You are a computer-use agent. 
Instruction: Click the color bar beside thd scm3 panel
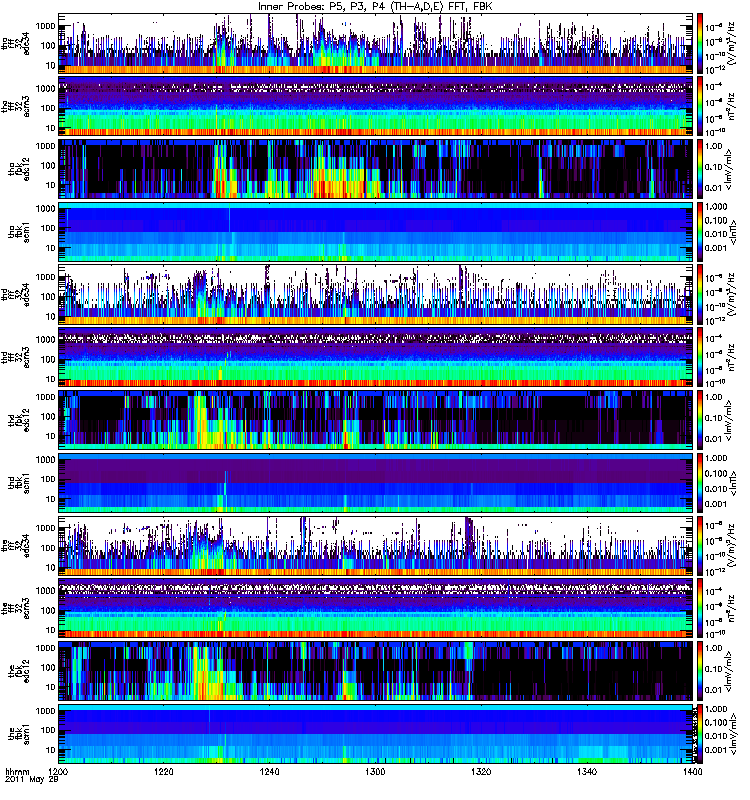point(699,358)
